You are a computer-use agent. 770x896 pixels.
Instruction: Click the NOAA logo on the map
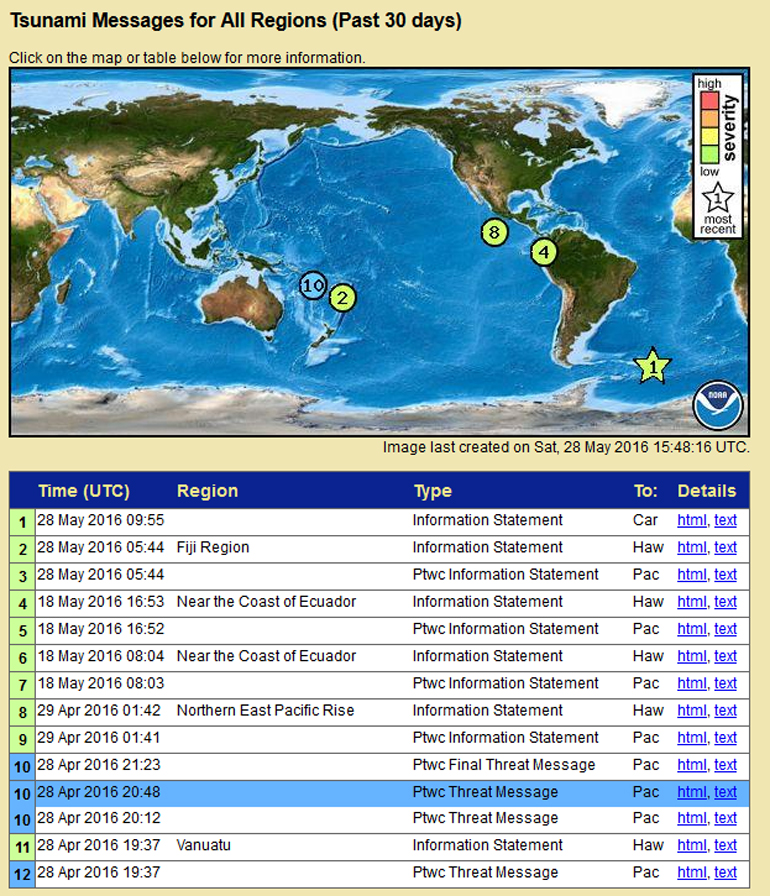click(717, 407)
